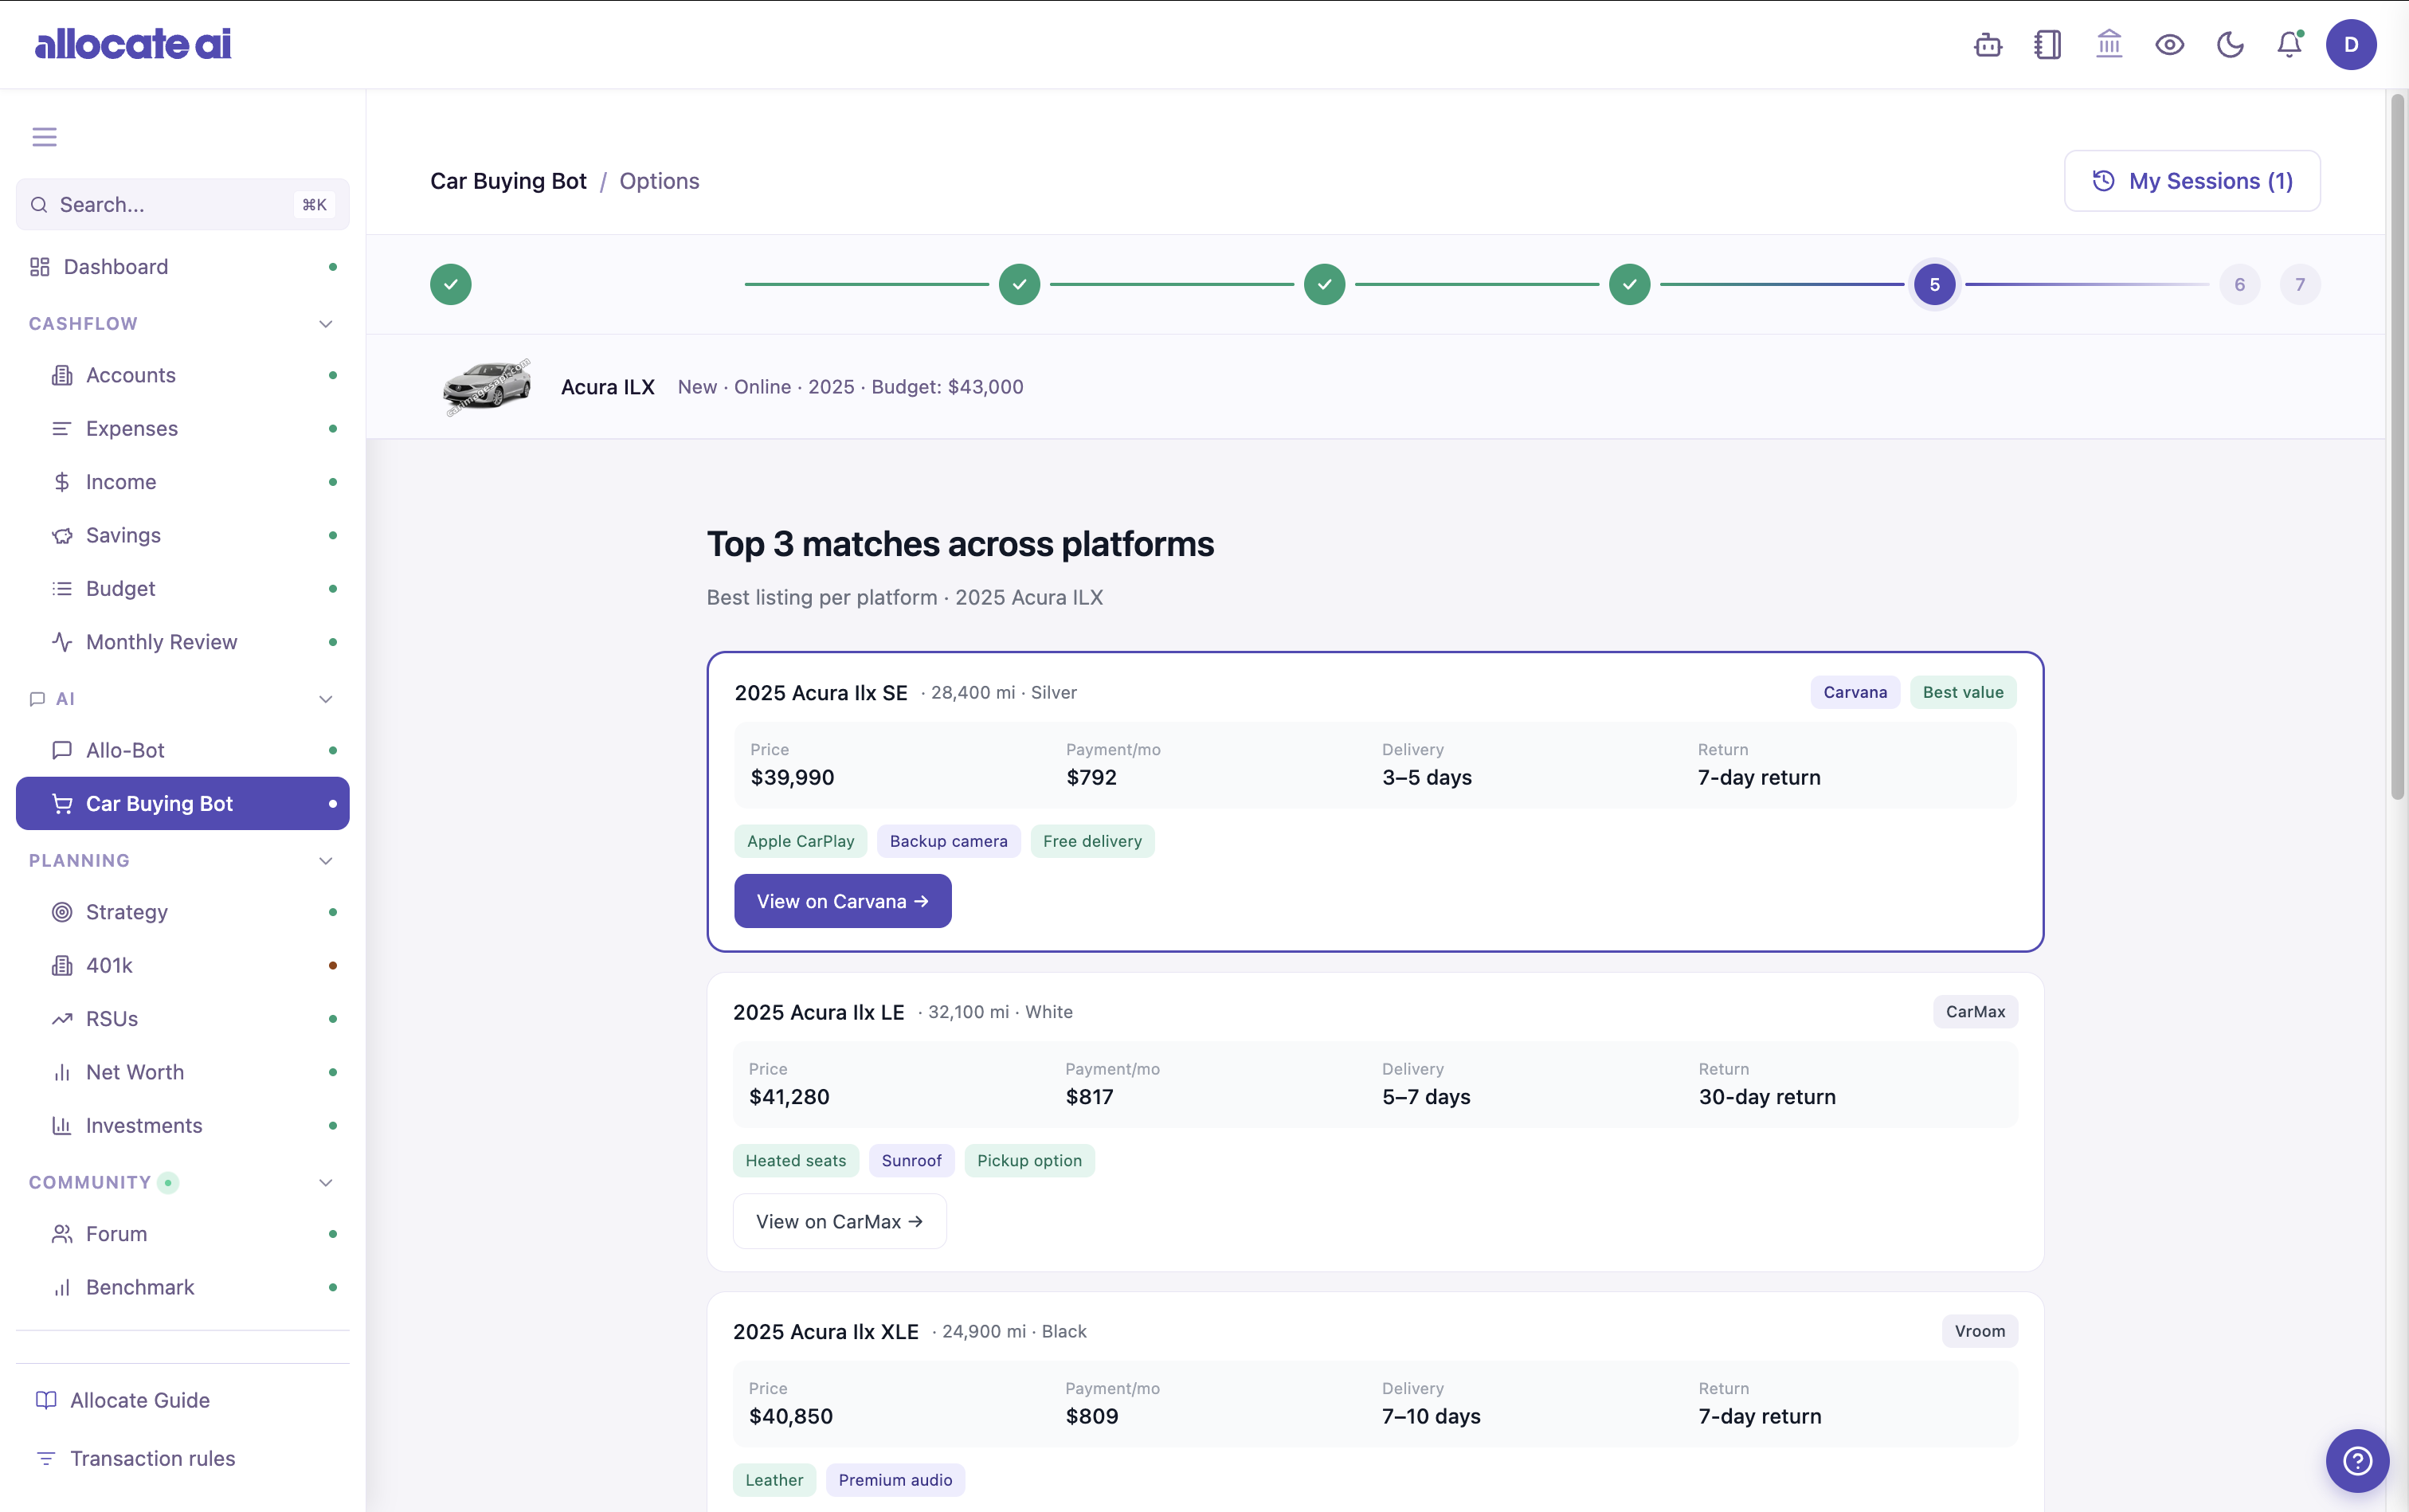Click the page vertical scrollbar
Screen dimensions: 2409x1512
pos(2397,446)
